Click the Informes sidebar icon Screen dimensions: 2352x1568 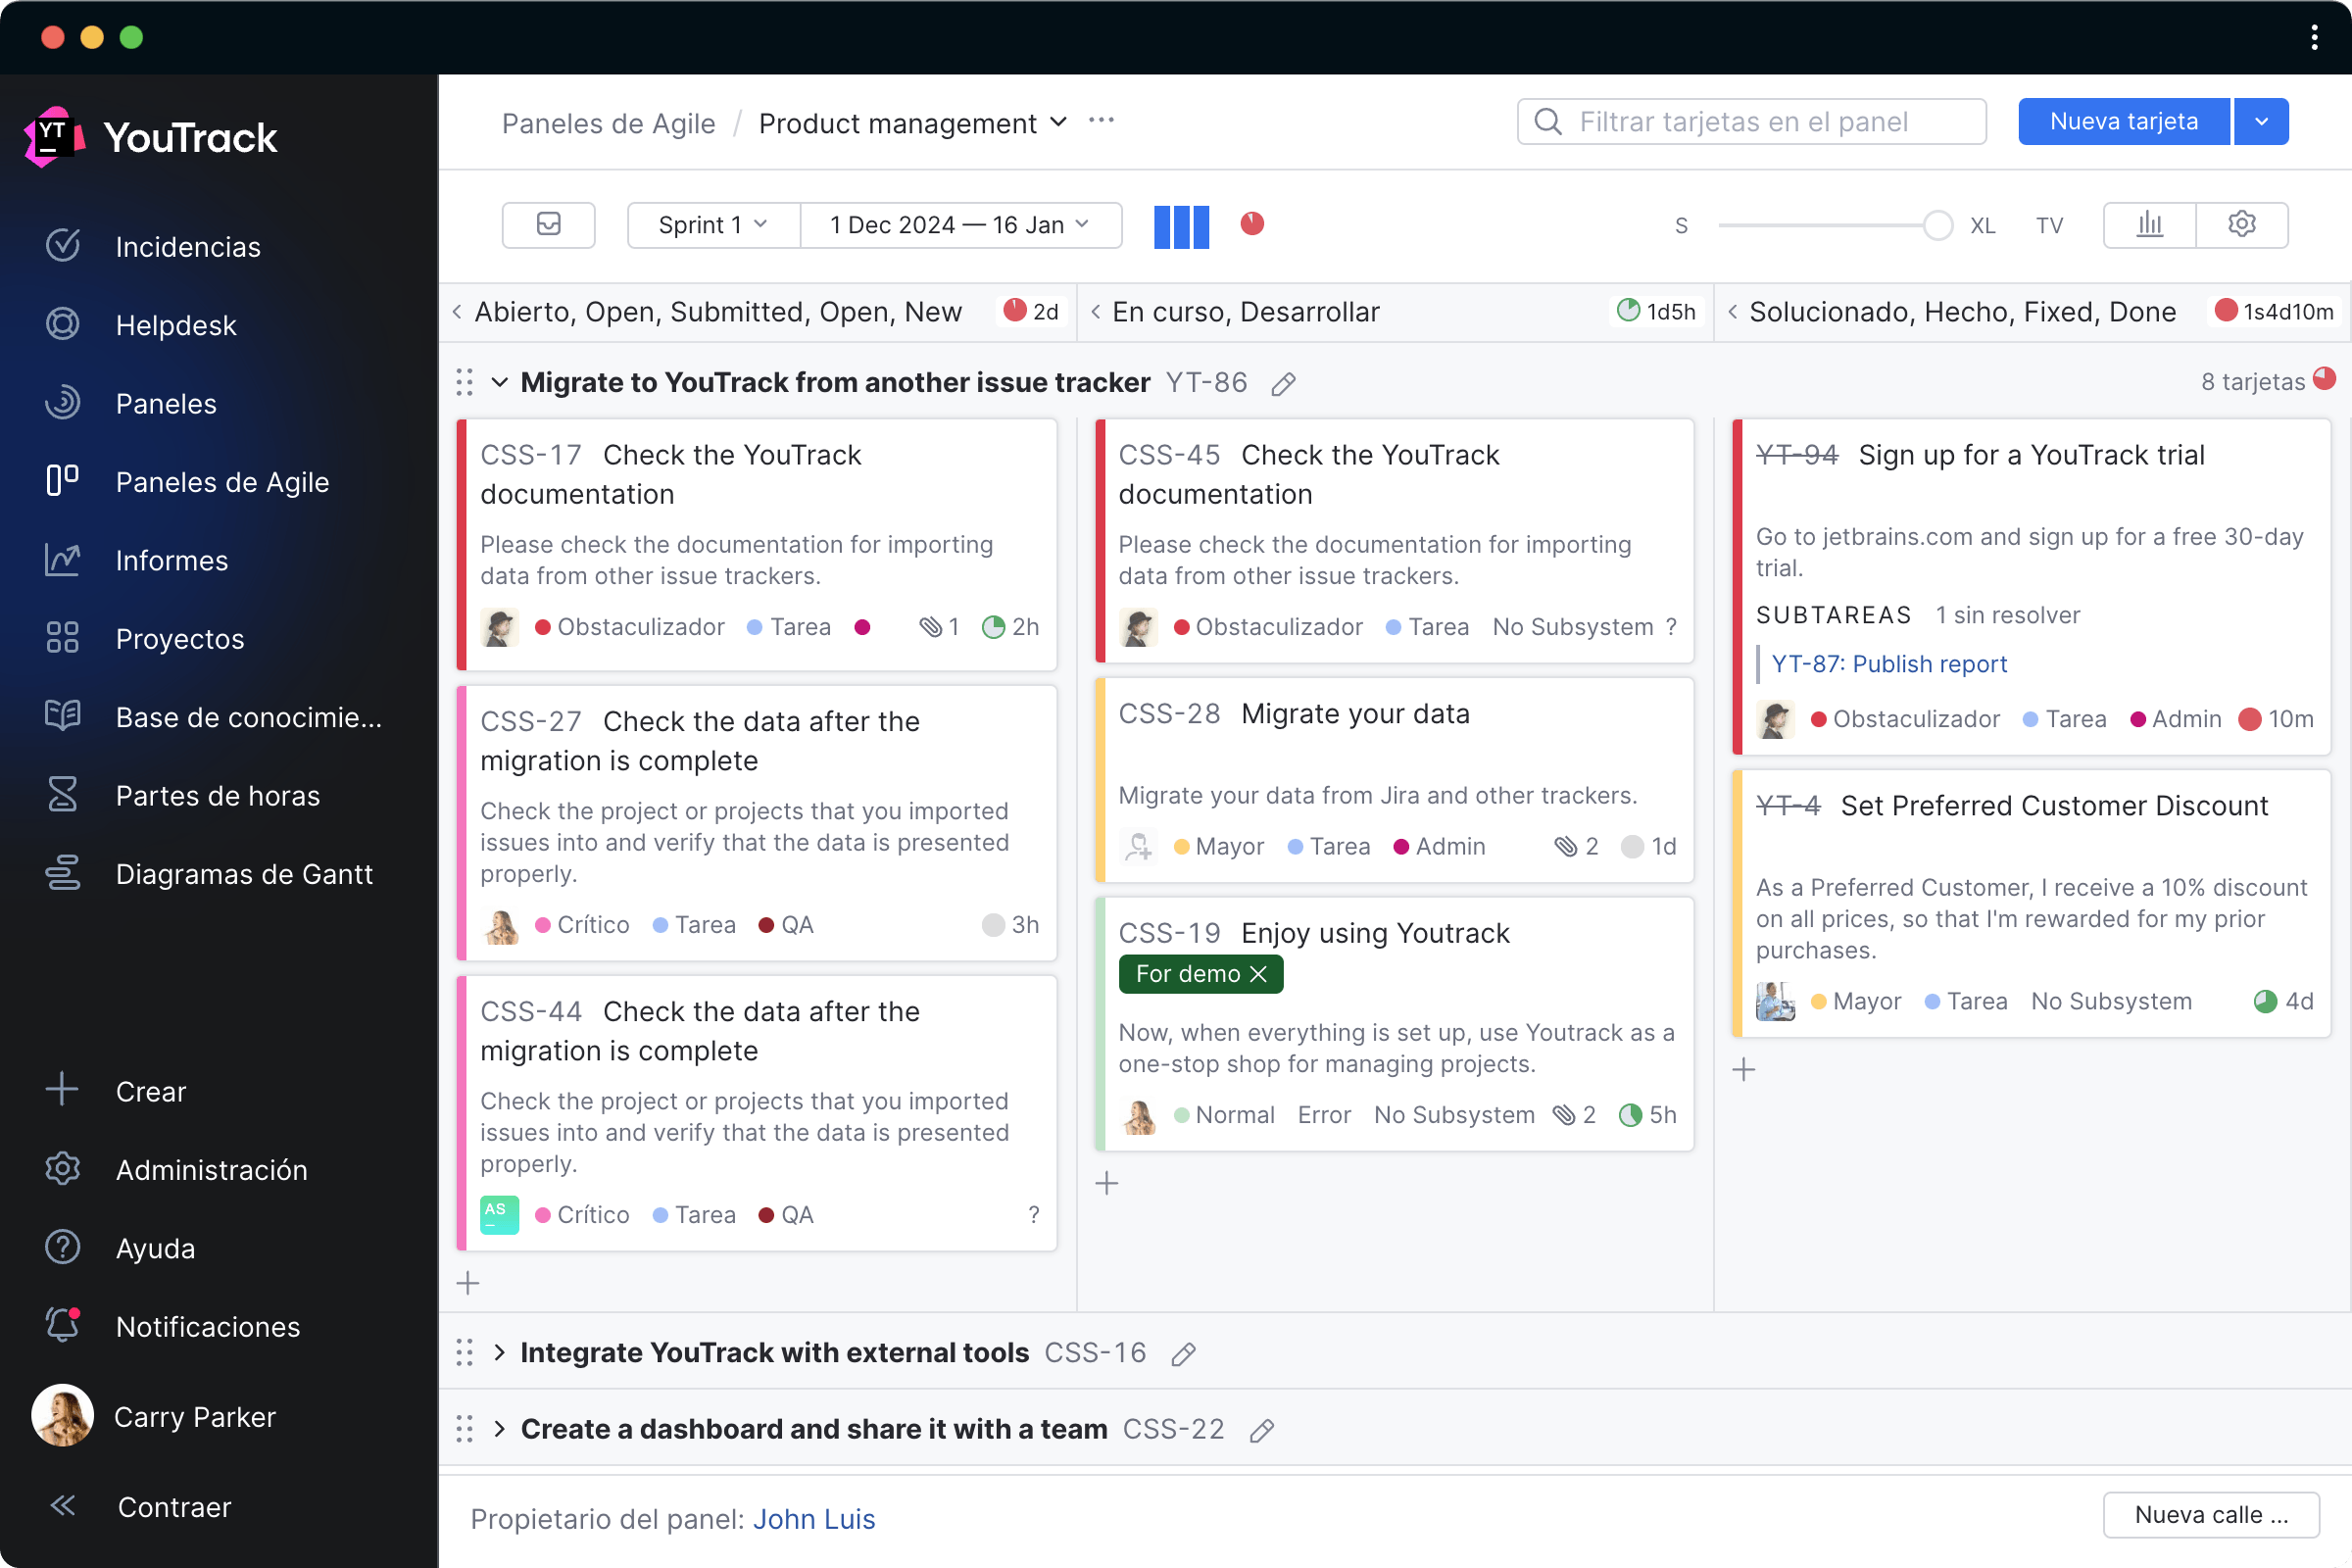63,560
